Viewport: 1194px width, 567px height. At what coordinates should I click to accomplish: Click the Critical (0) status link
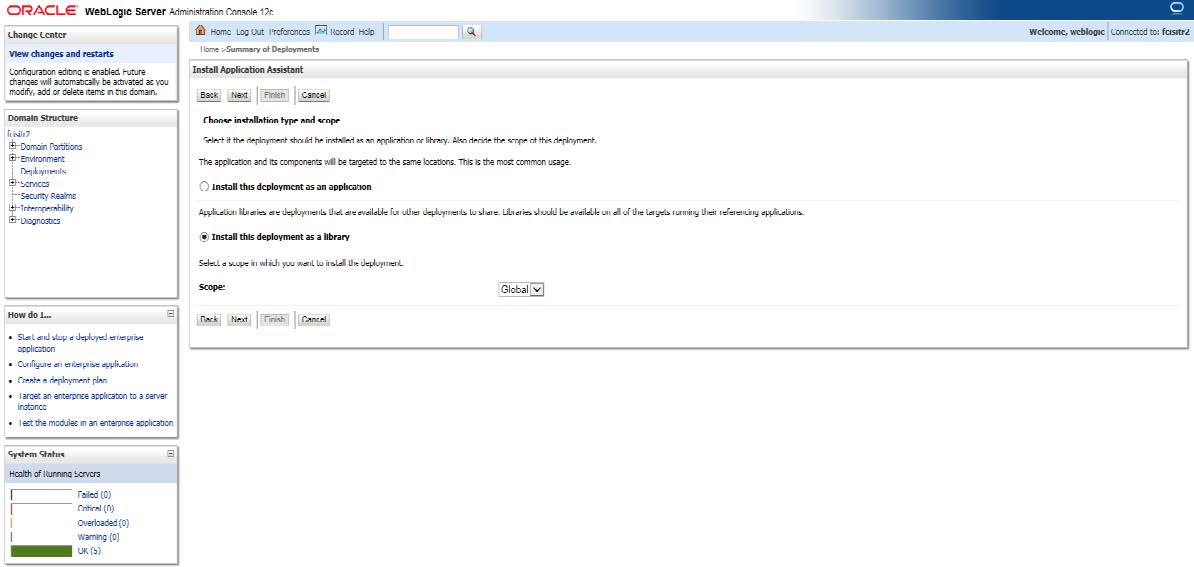pyautogui.click(x=95, y=508)
